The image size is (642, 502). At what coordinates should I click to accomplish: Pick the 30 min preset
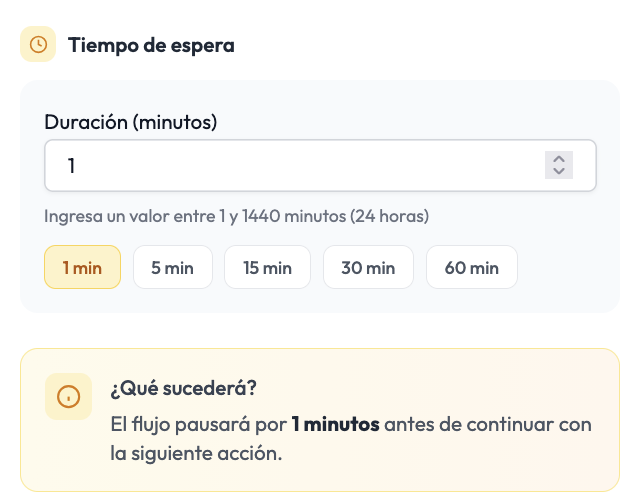point(368,267)
